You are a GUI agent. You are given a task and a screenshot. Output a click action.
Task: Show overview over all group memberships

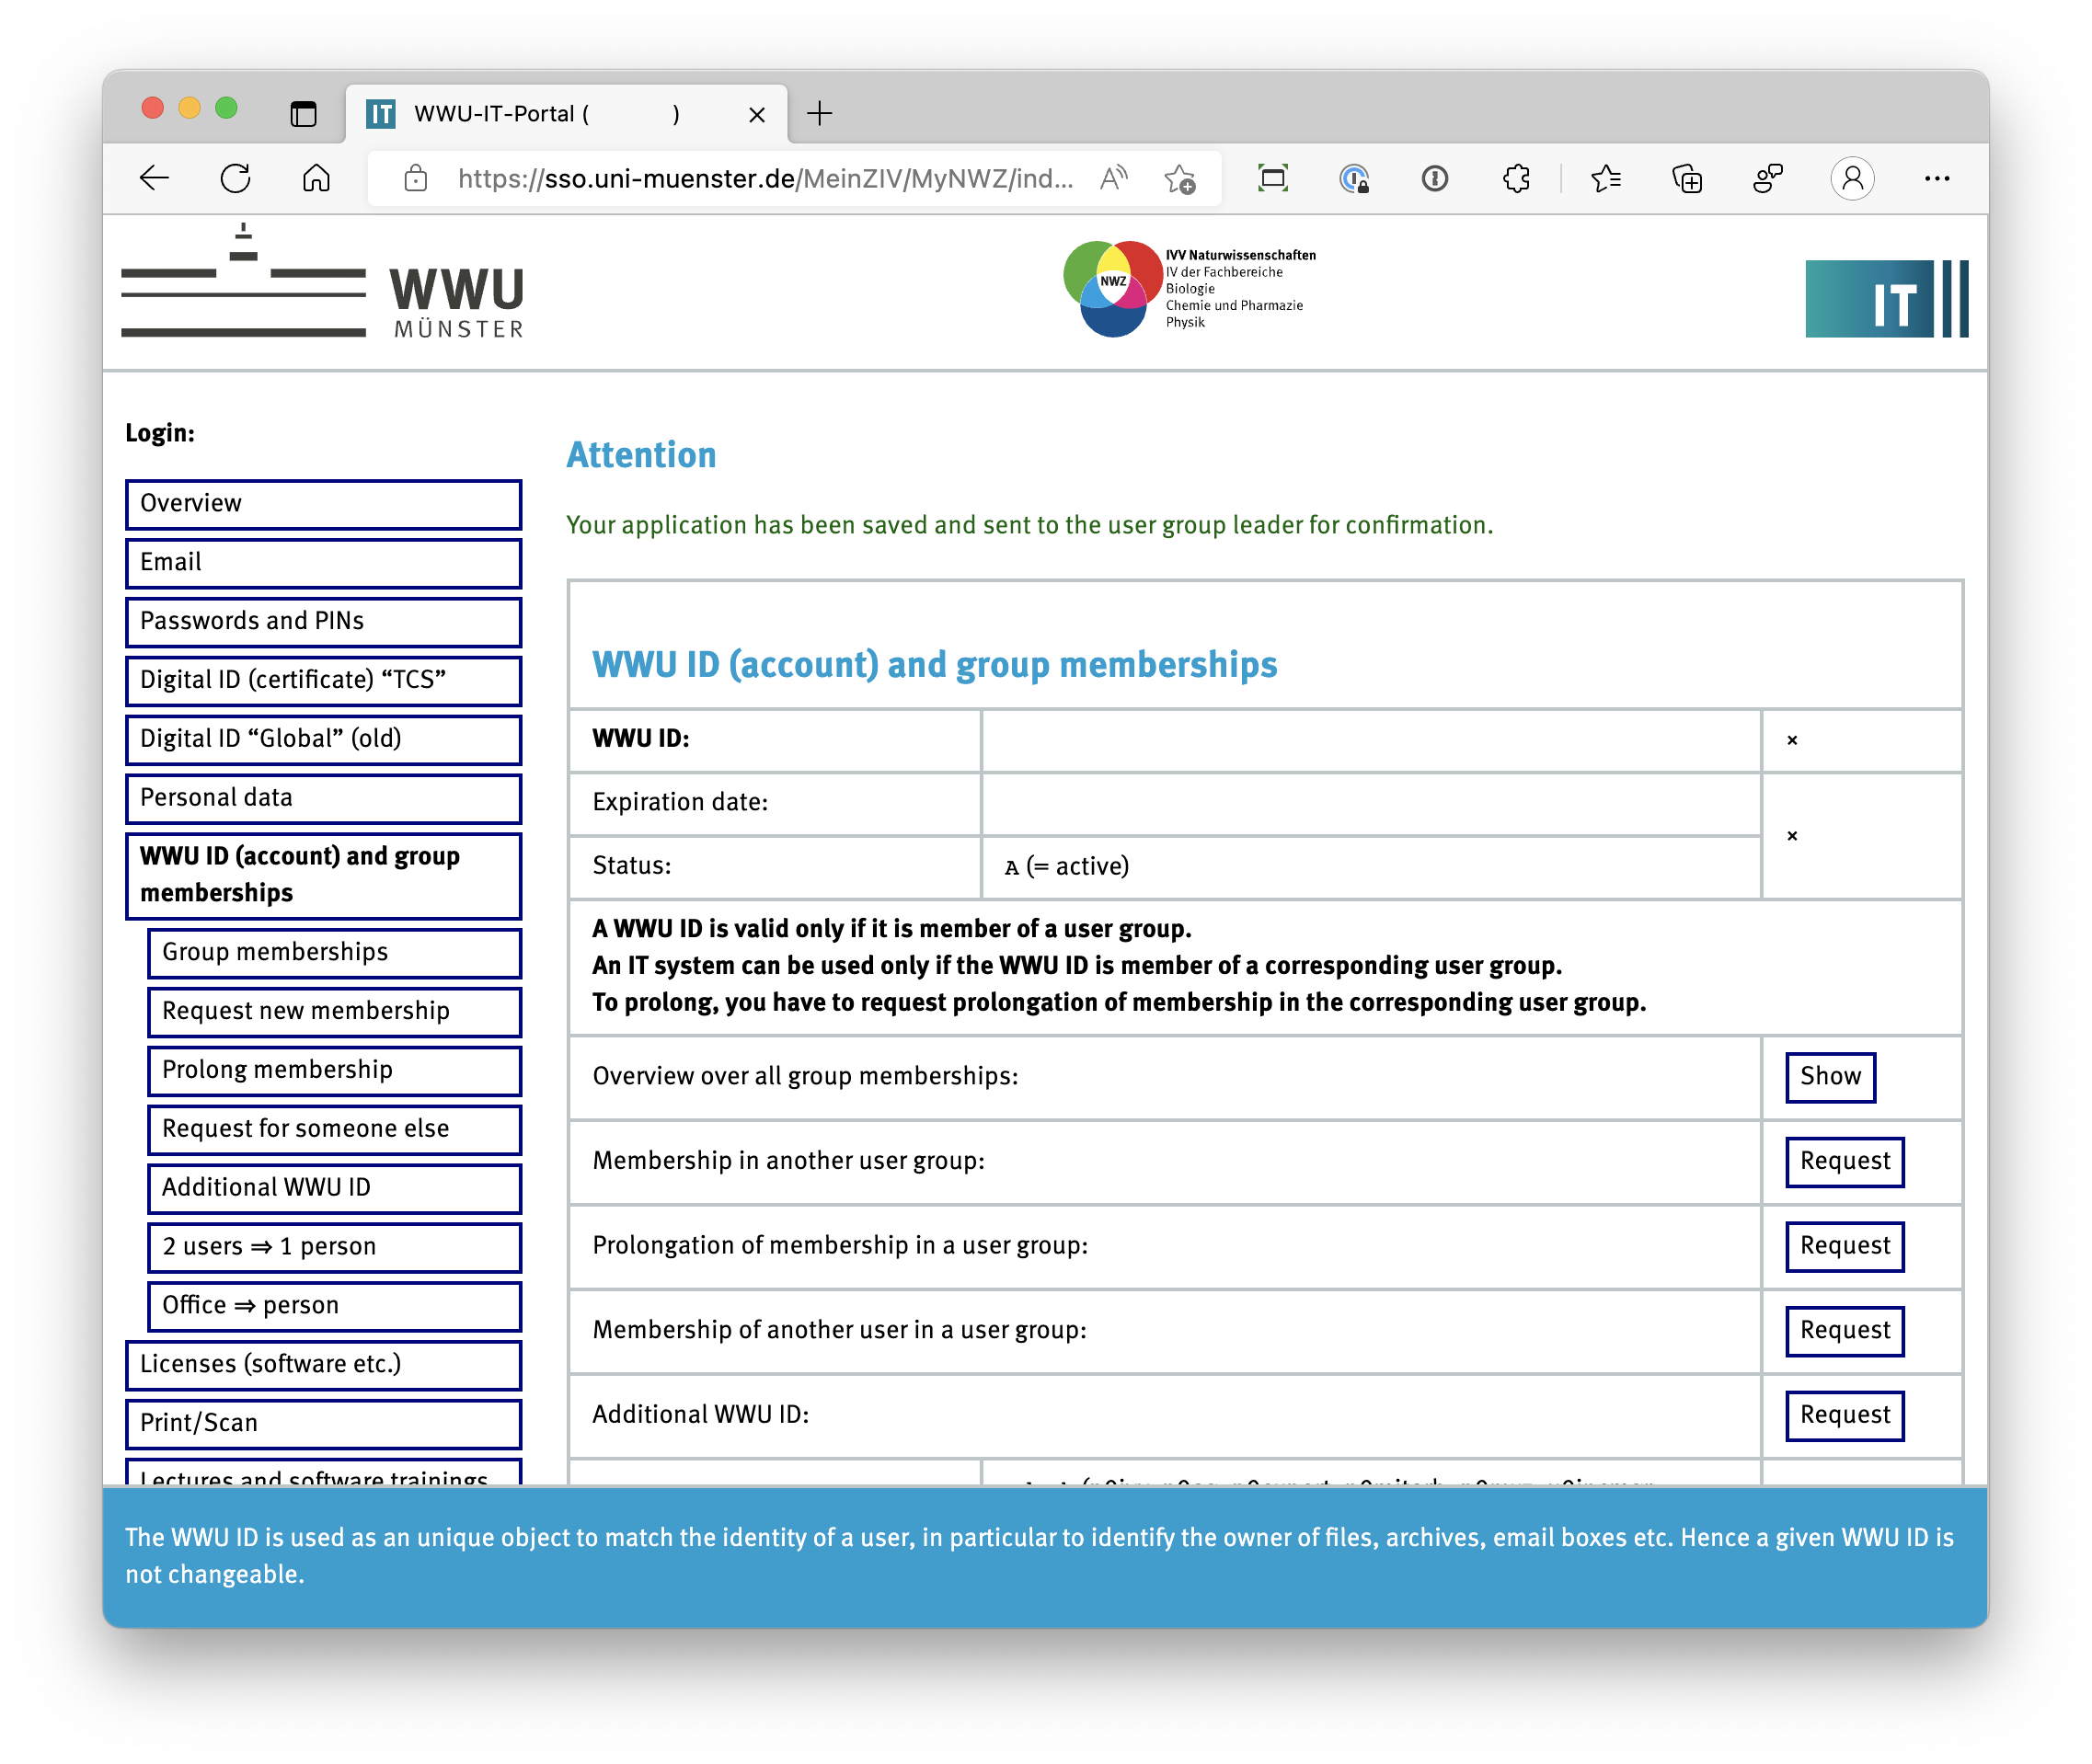point(1829,1076)
